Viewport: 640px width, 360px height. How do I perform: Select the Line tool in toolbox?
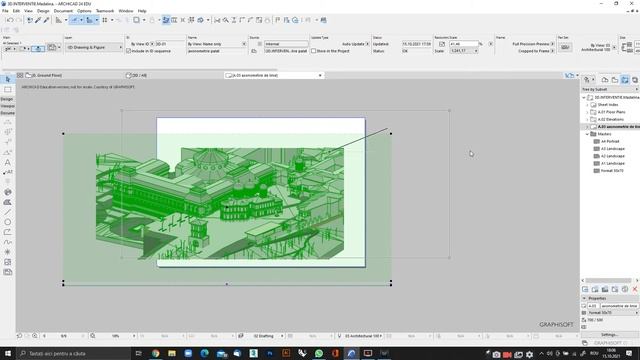click(x=7, y=212)
